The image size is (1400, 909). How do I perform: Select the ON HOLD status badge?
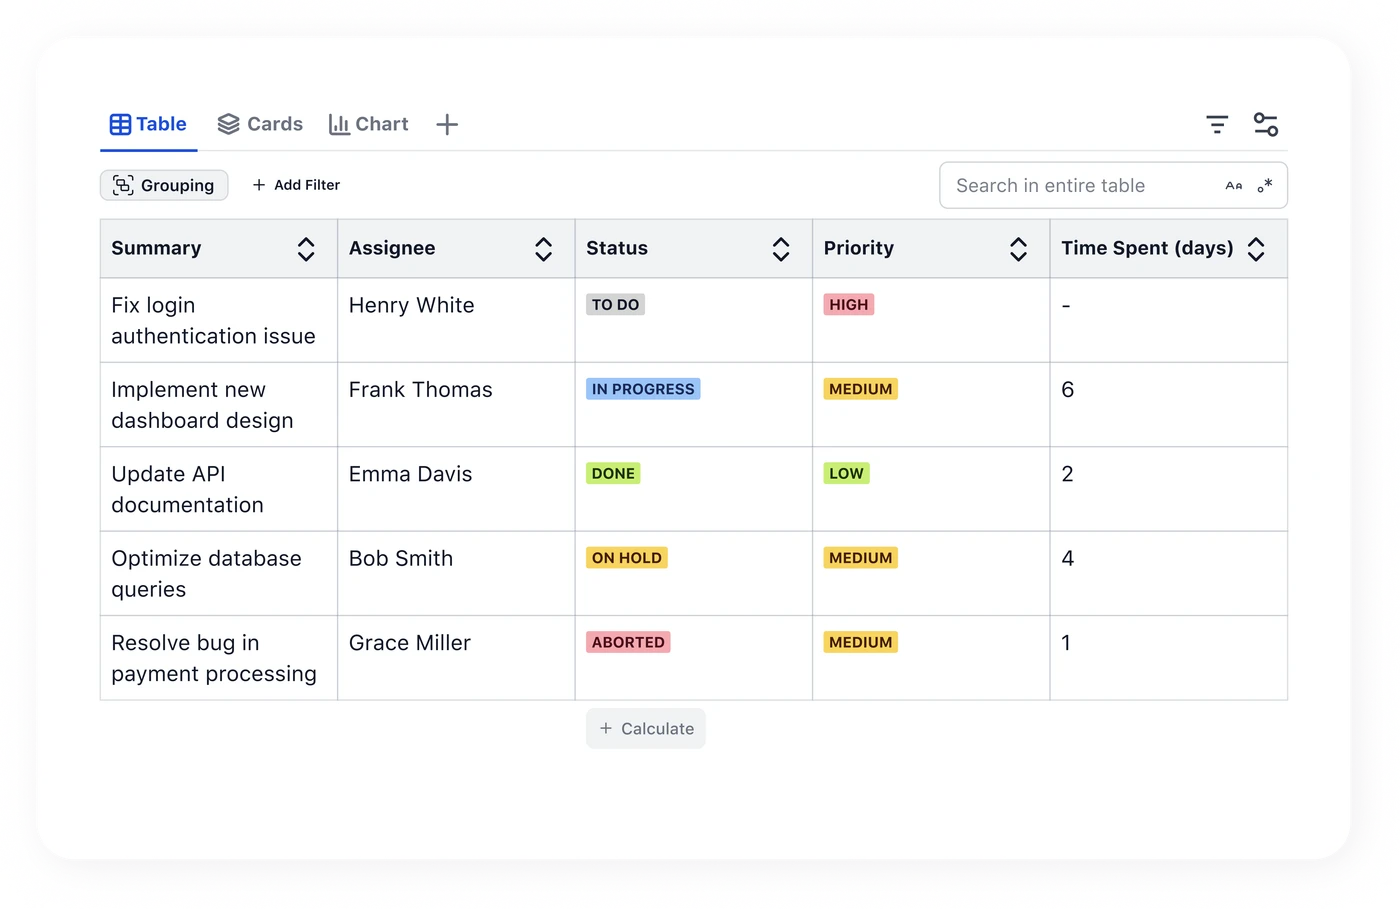(x=627, y=558)
